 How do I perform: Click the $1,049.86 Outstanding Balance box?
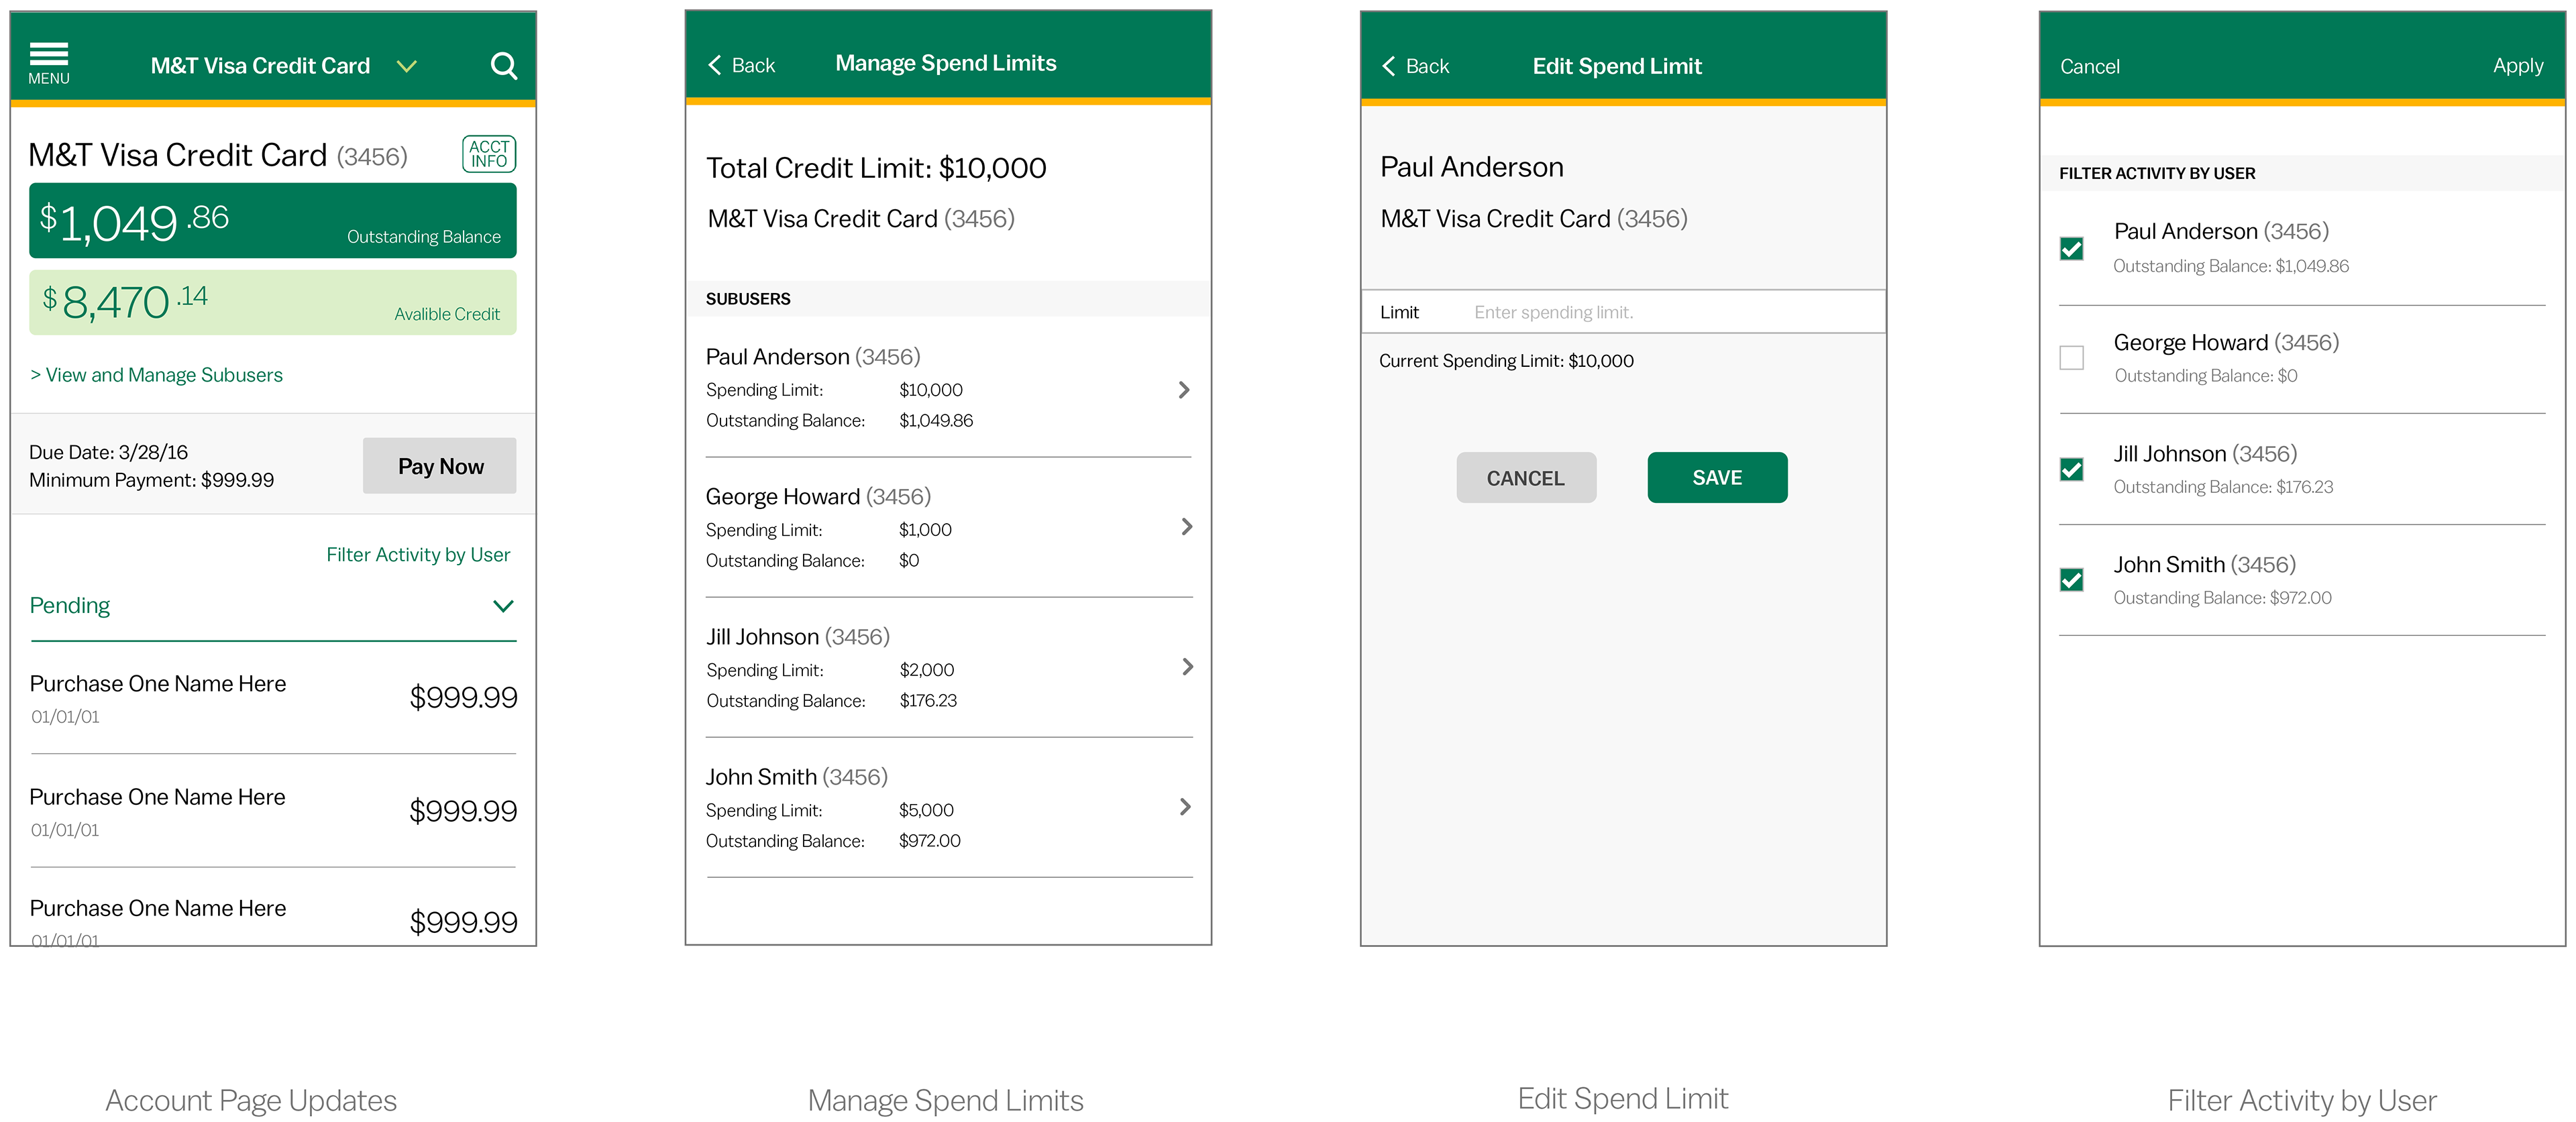(x=273, y=221)
